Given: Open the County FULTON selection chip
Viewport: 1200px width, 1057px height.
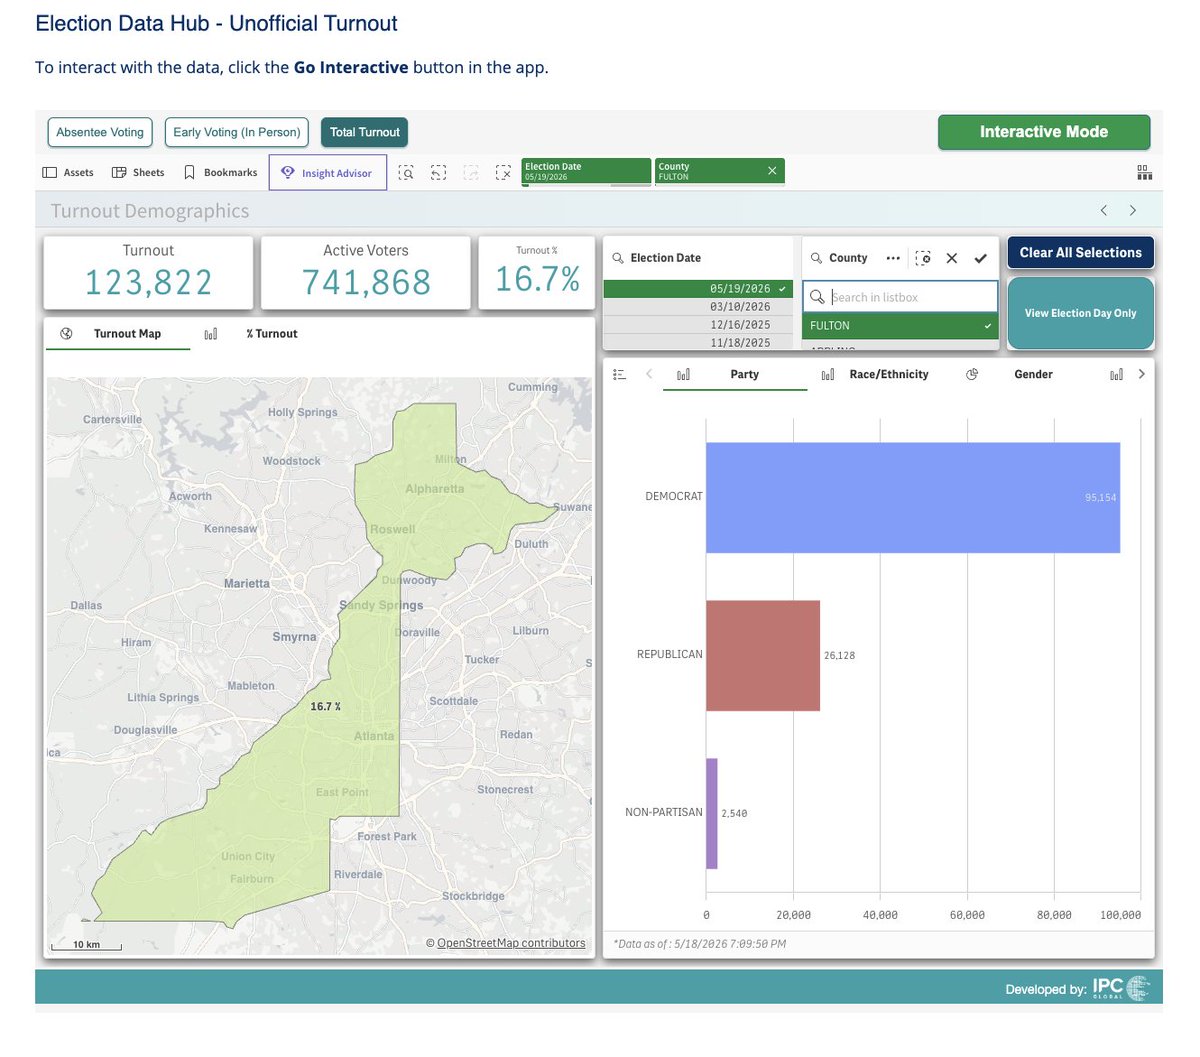Looking at the screenshot, I should [x=708, y=172].
